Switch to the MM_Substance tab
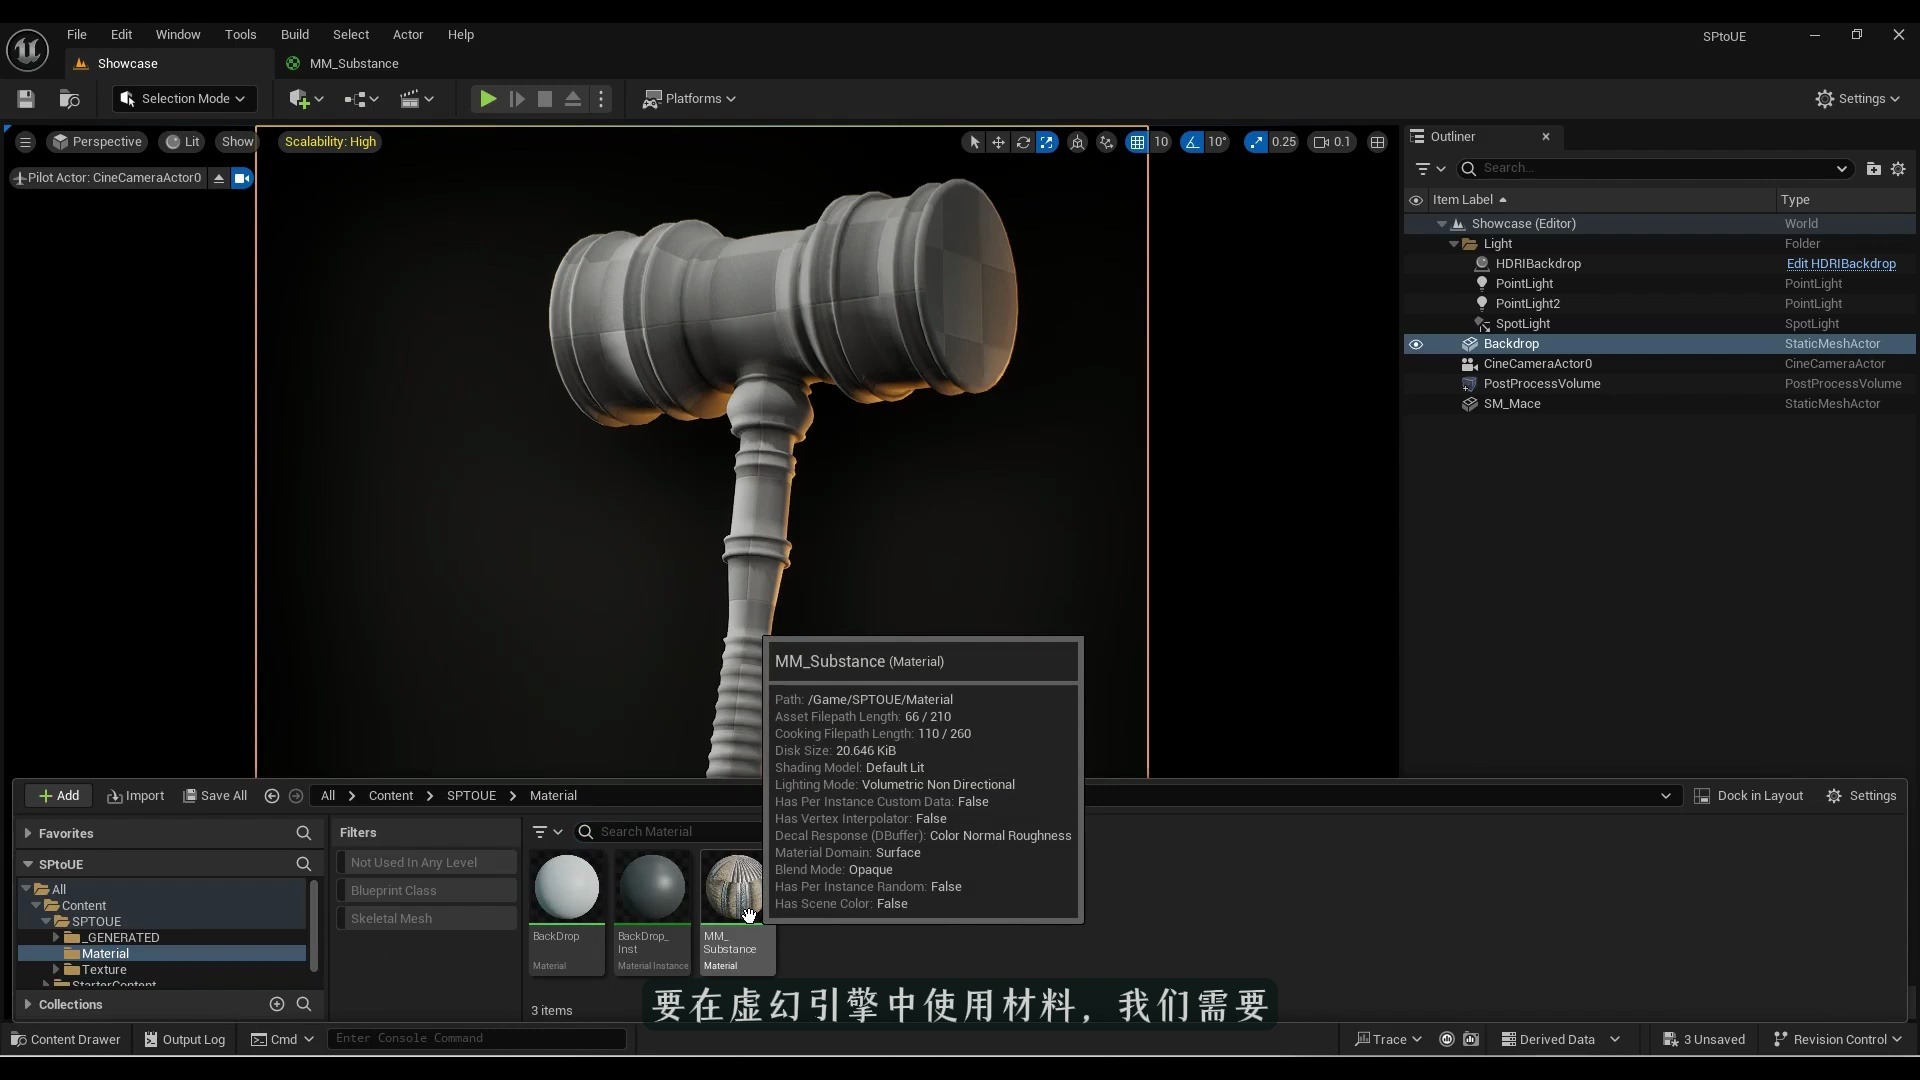The width and height of the screenshot is (1920, 1080). 353,63
